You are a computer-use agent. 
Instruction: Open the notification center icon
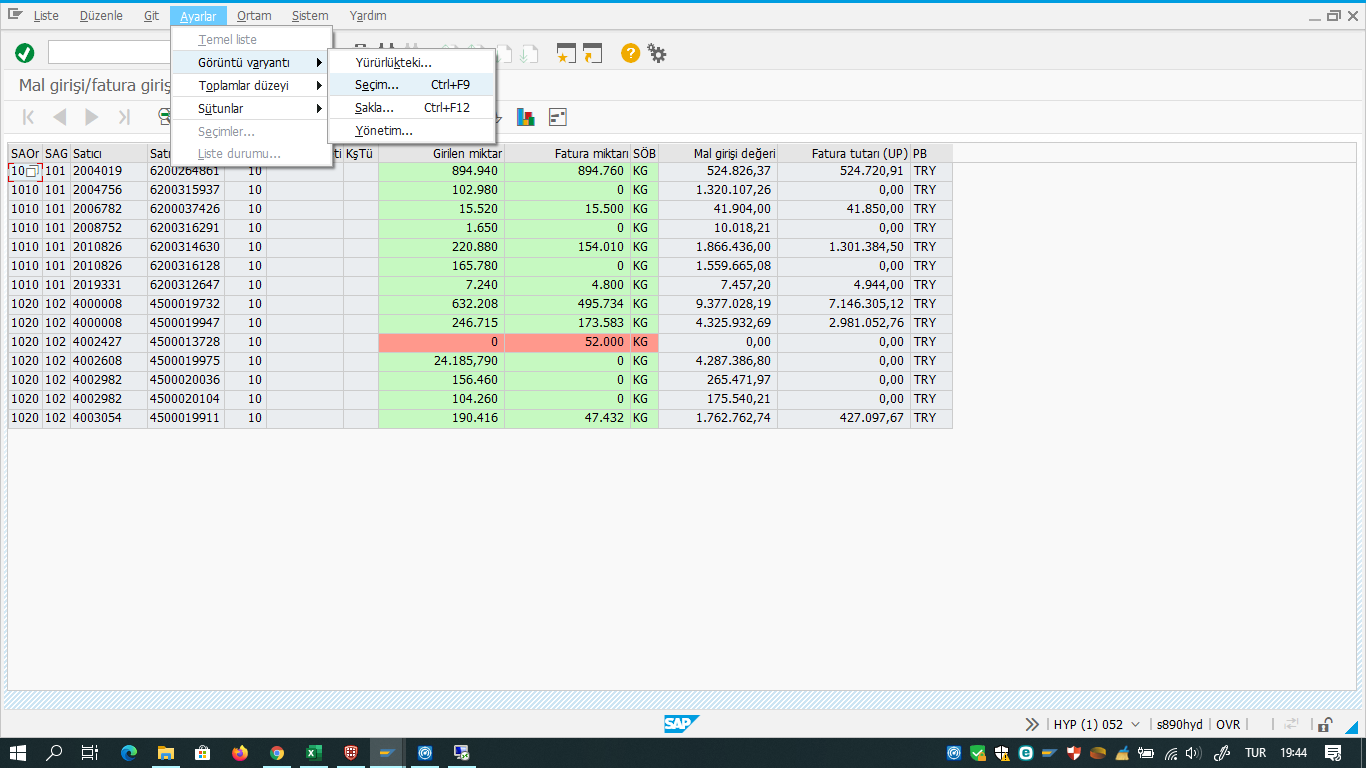coord(1332,753)
